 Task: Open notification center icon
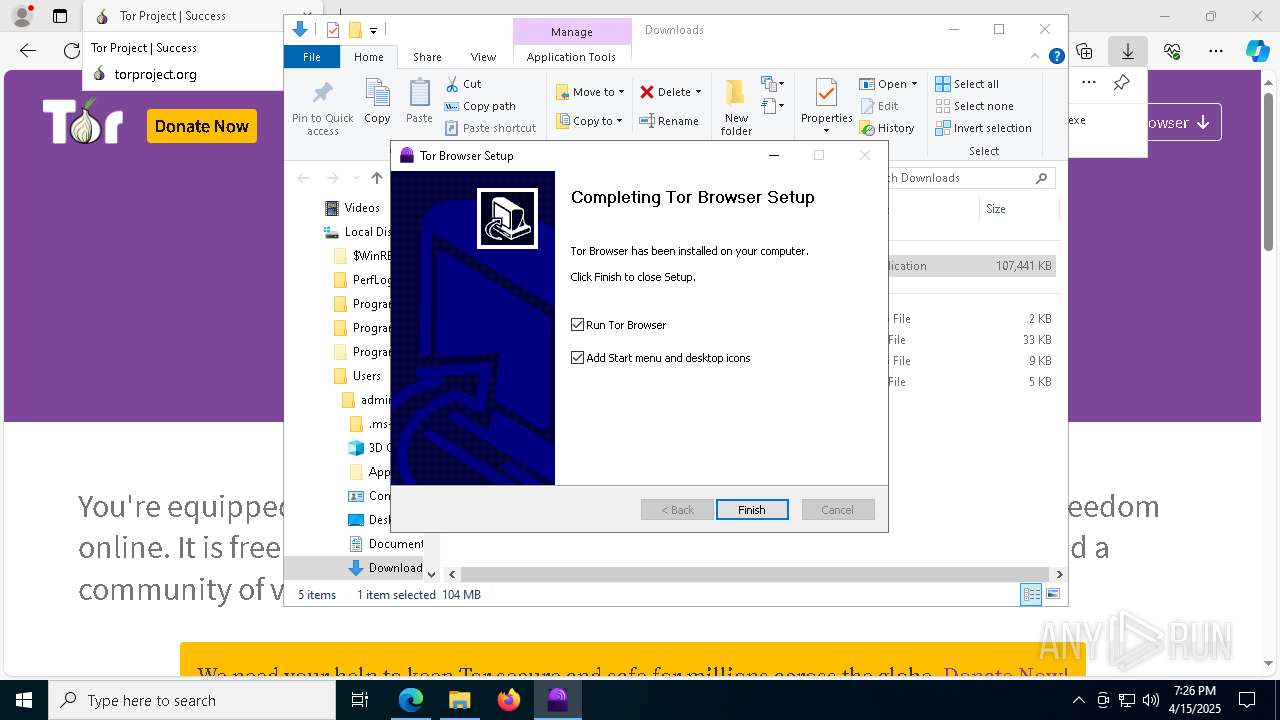coord(1247,700)
